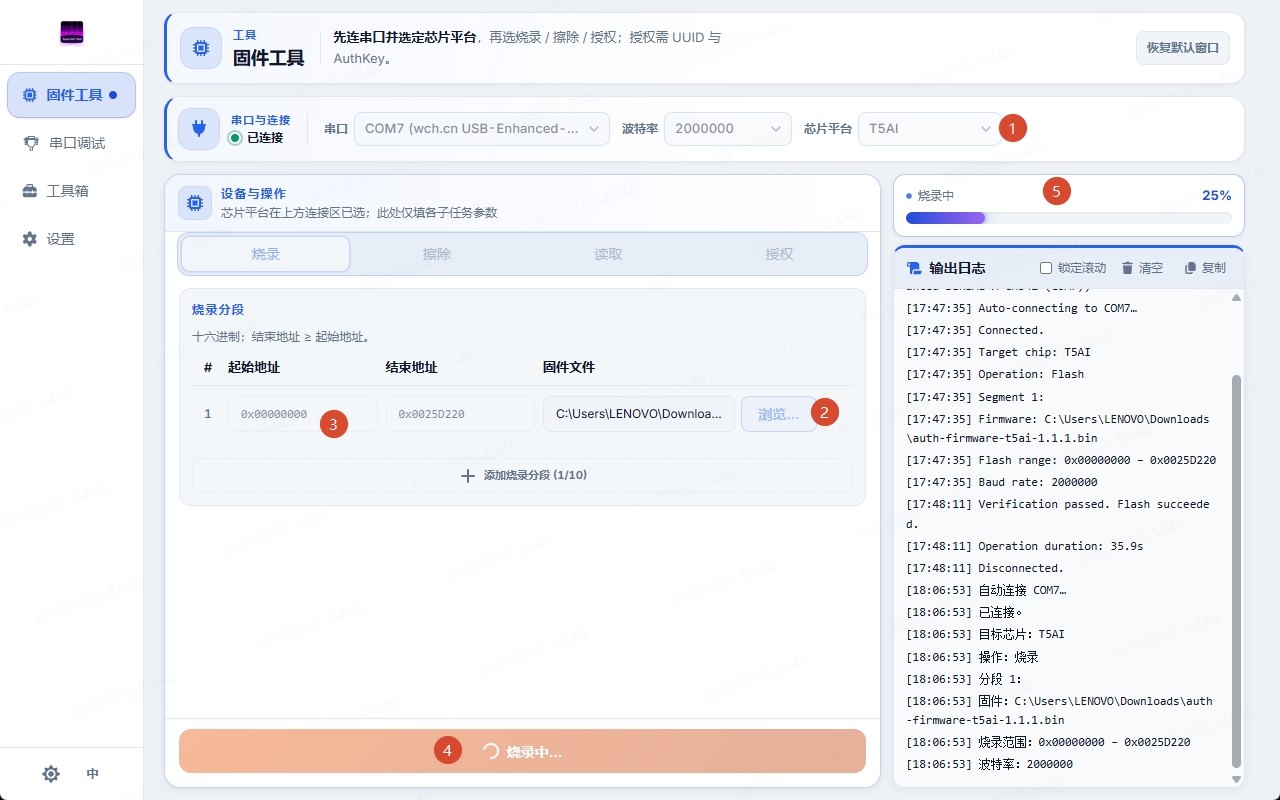Click the 固件文件 column header
1280x800 pixels.
pos(569,367)
